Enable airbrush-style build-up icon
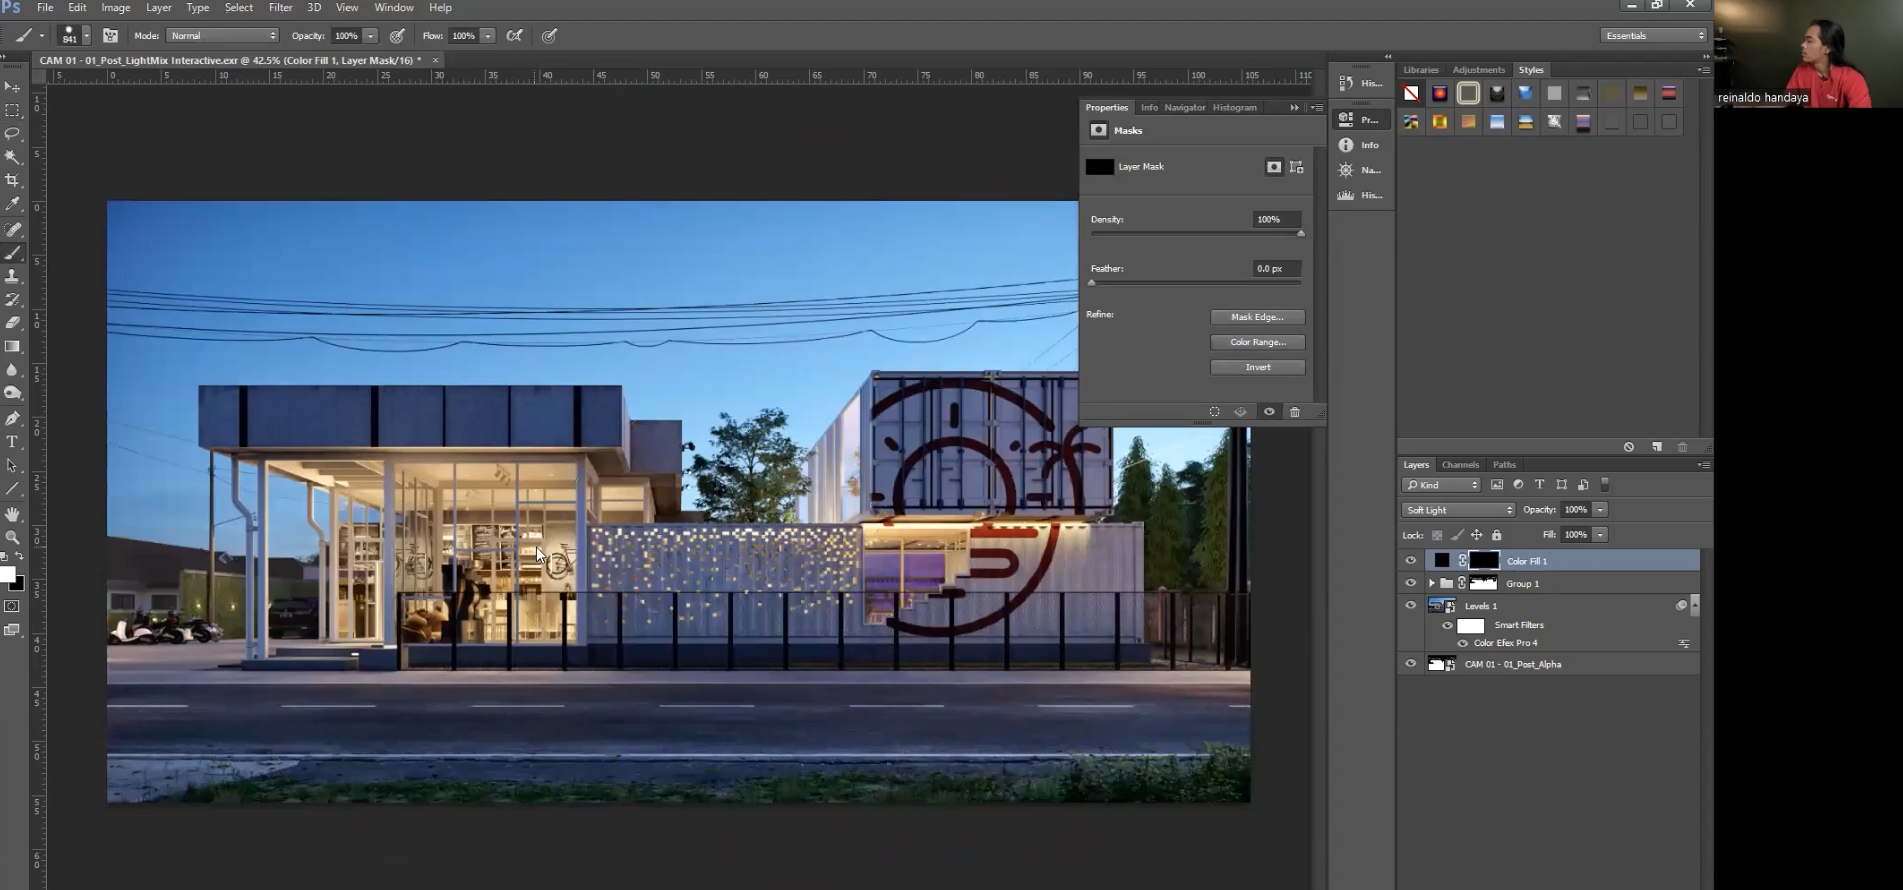 (514, 35)
